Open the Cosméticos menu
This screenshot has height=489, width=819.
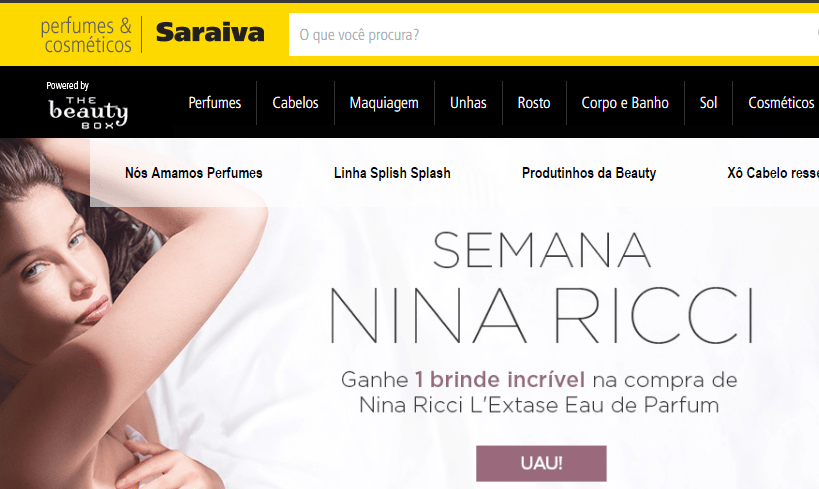point(781,103)
